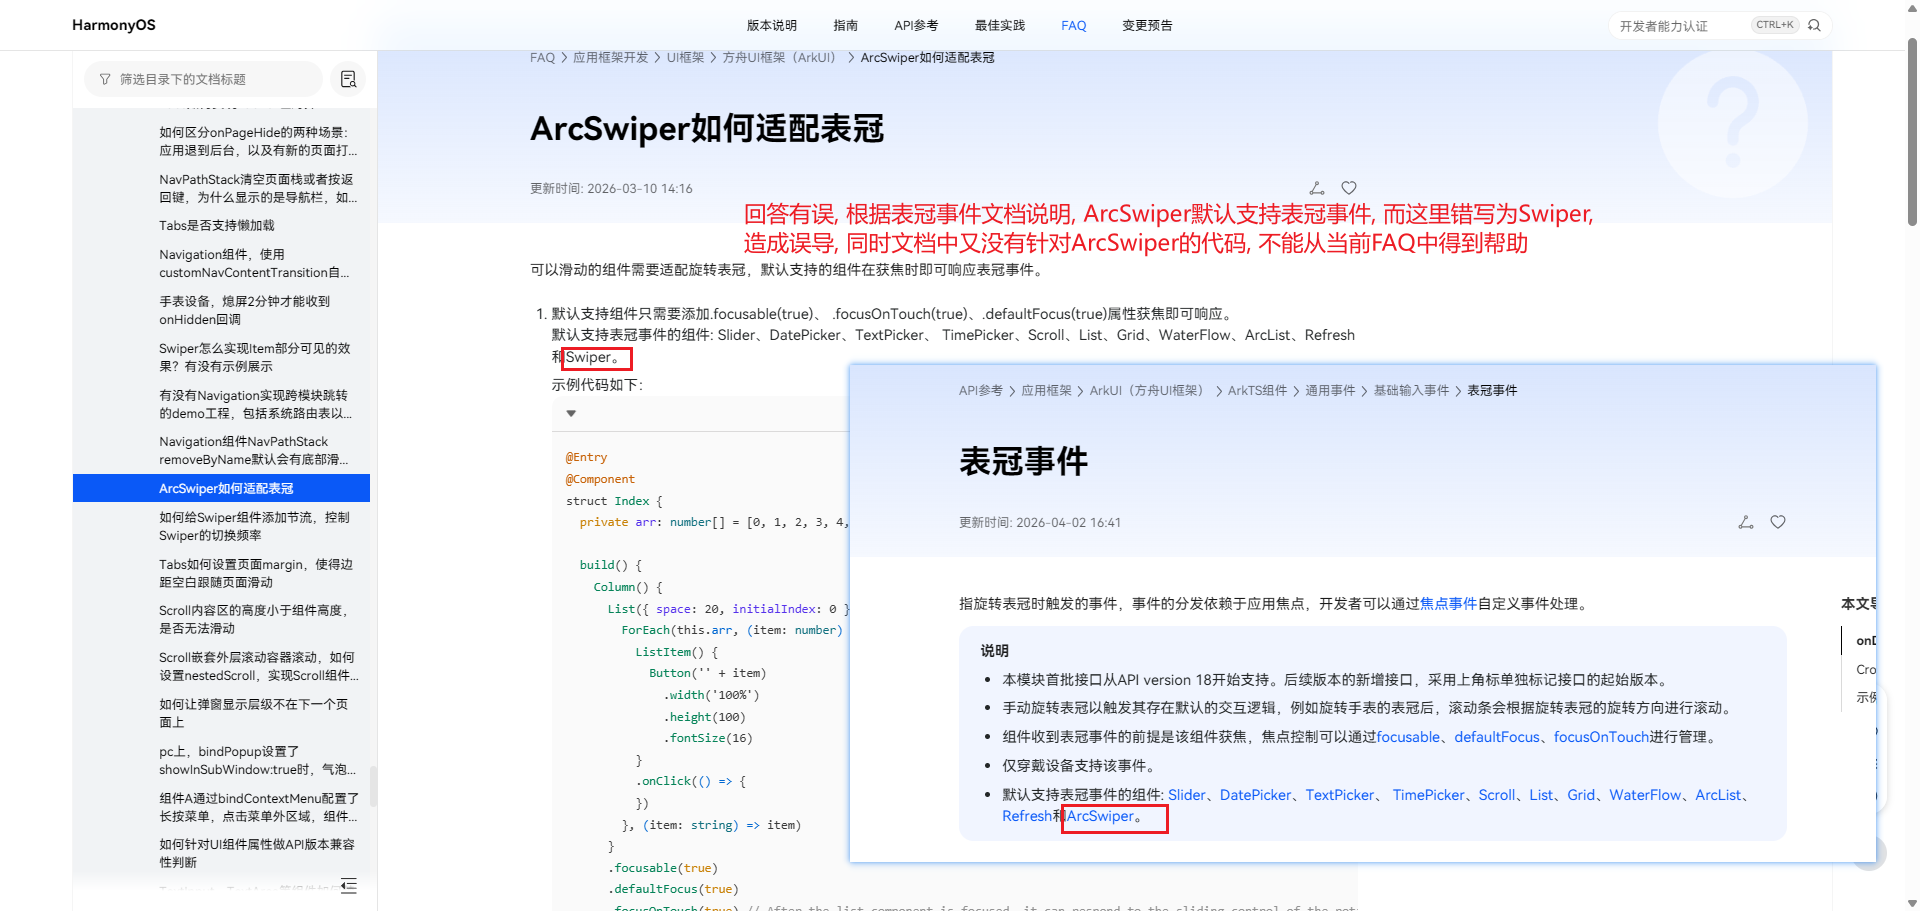
Task: Click 通用事件 breadcrumb in 表冠事件 panel
Action: (1330, 391)
